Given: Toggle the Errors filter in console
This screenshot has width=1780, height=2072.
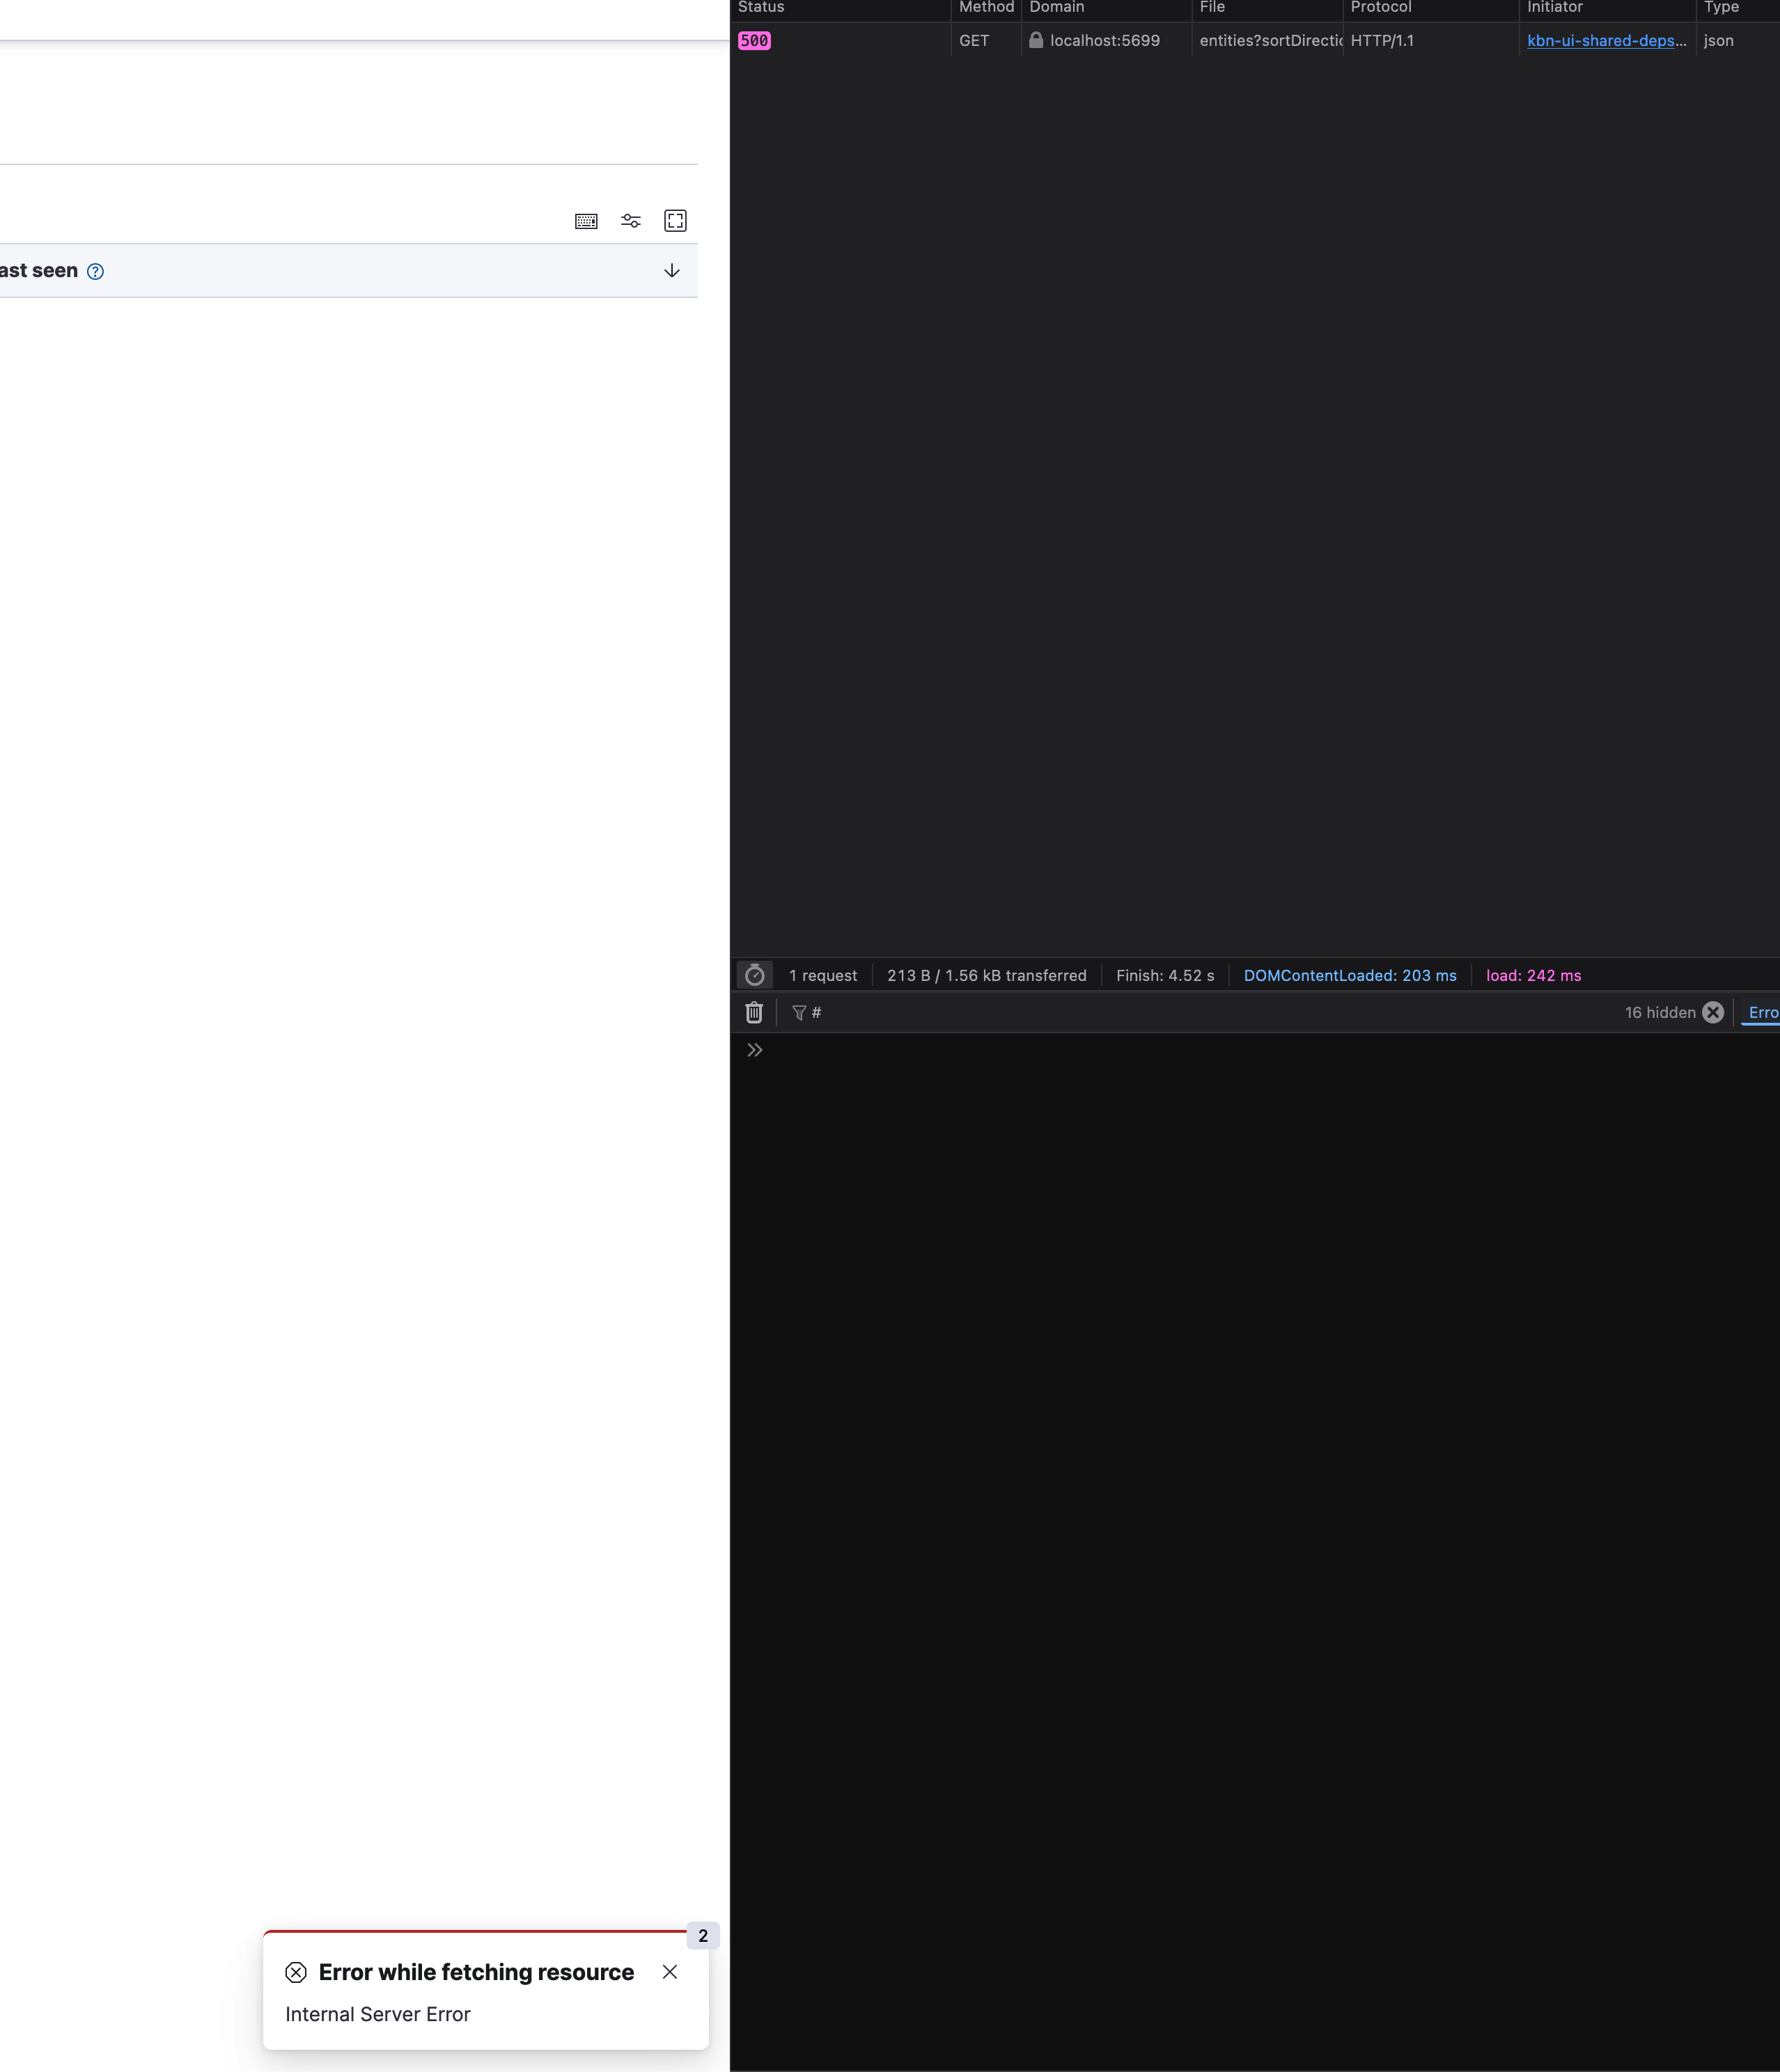Looking at the screenshot, I should coord(1764,1013).
